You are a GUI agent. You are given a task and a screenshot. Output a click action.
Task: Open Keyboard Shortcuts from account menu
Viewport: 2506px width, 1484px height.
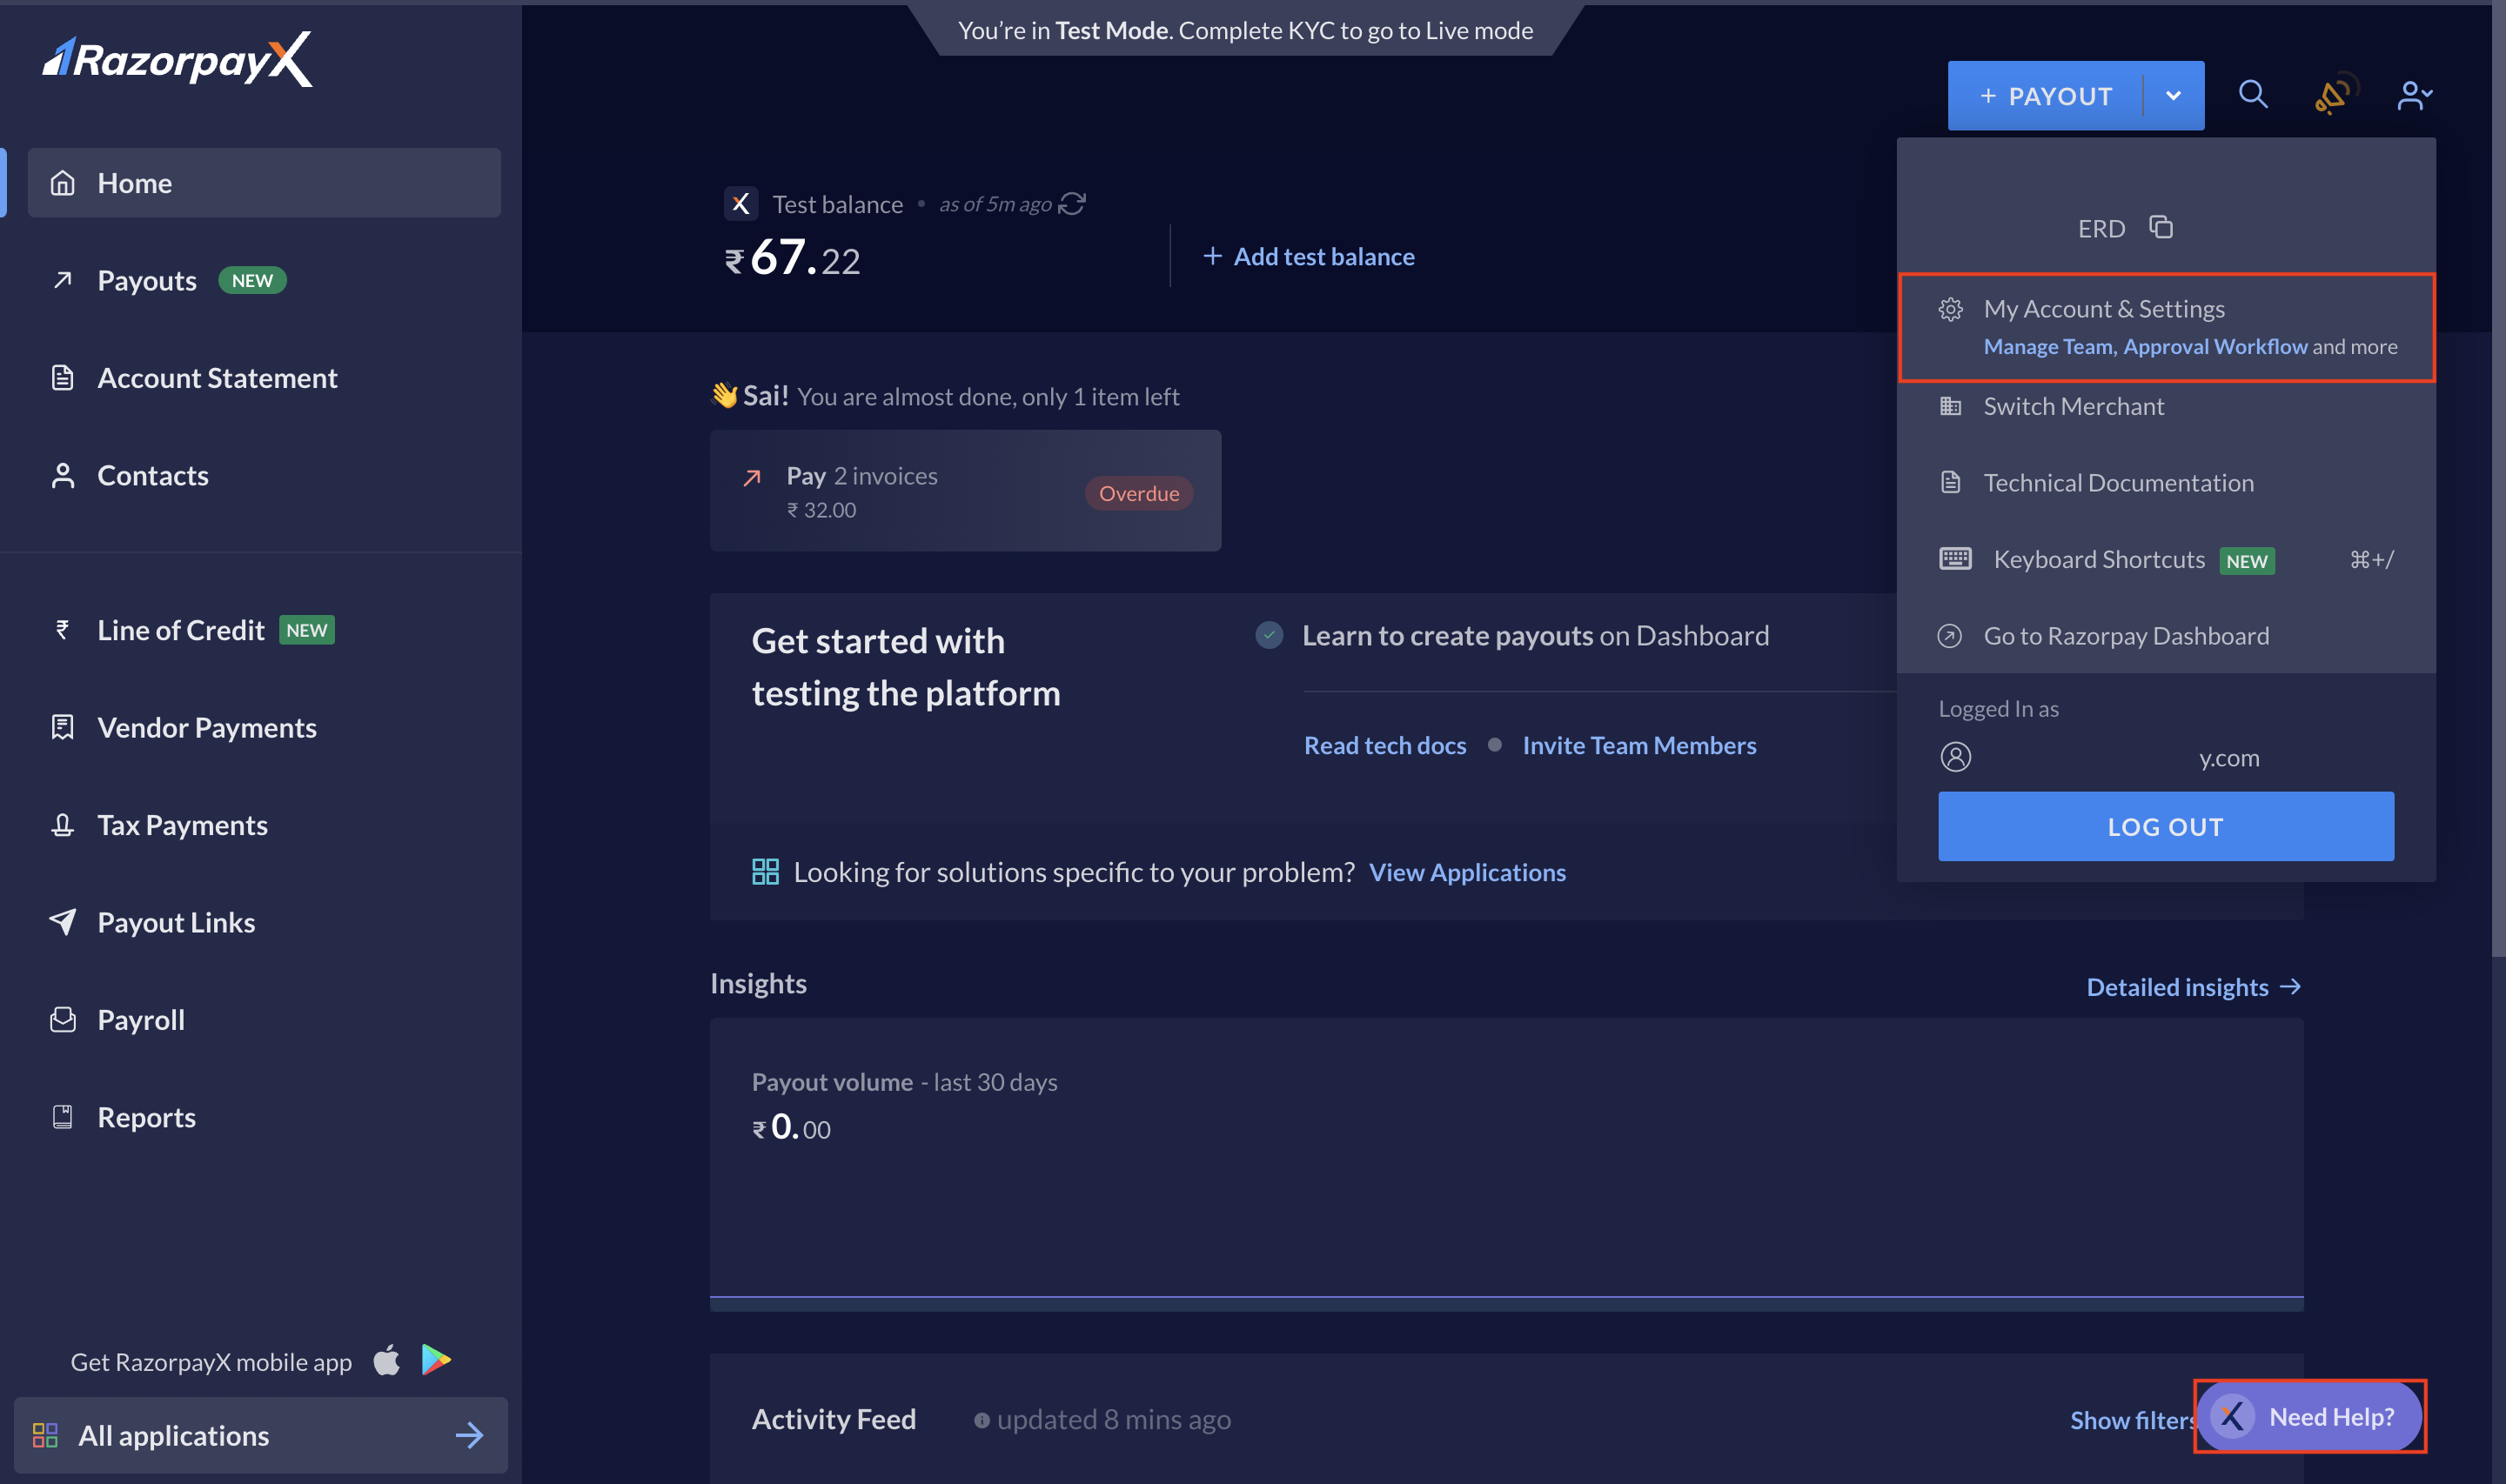(2099, 559)
